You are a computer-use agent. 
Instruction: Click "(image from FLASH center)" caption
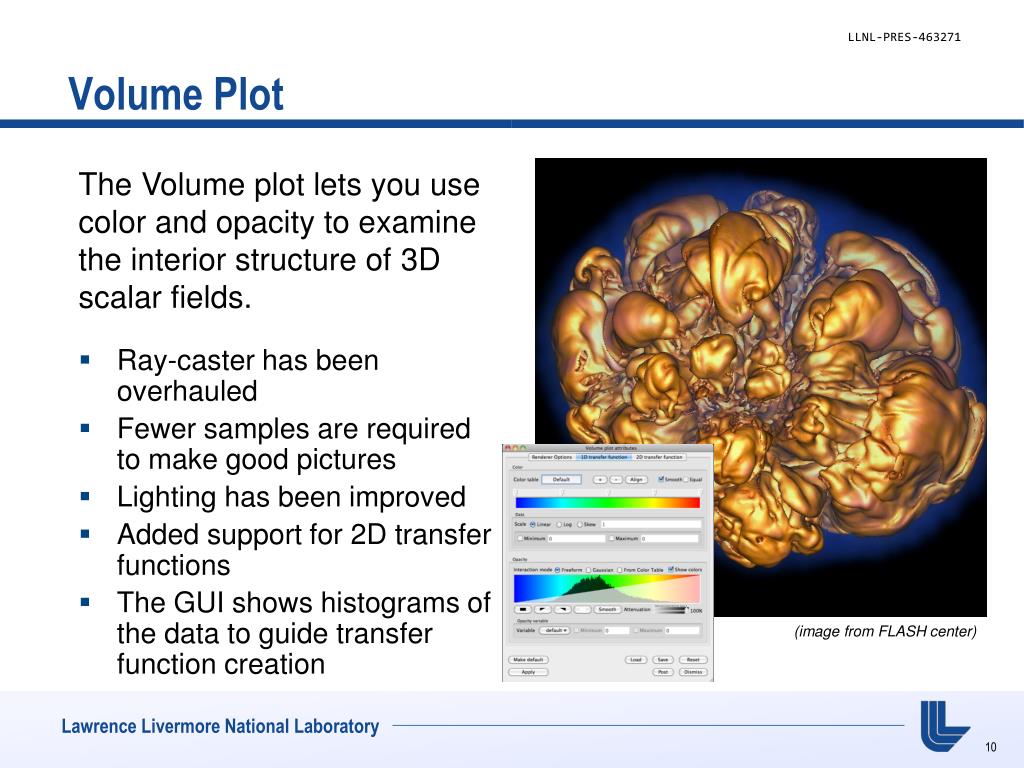pos(886,632)
